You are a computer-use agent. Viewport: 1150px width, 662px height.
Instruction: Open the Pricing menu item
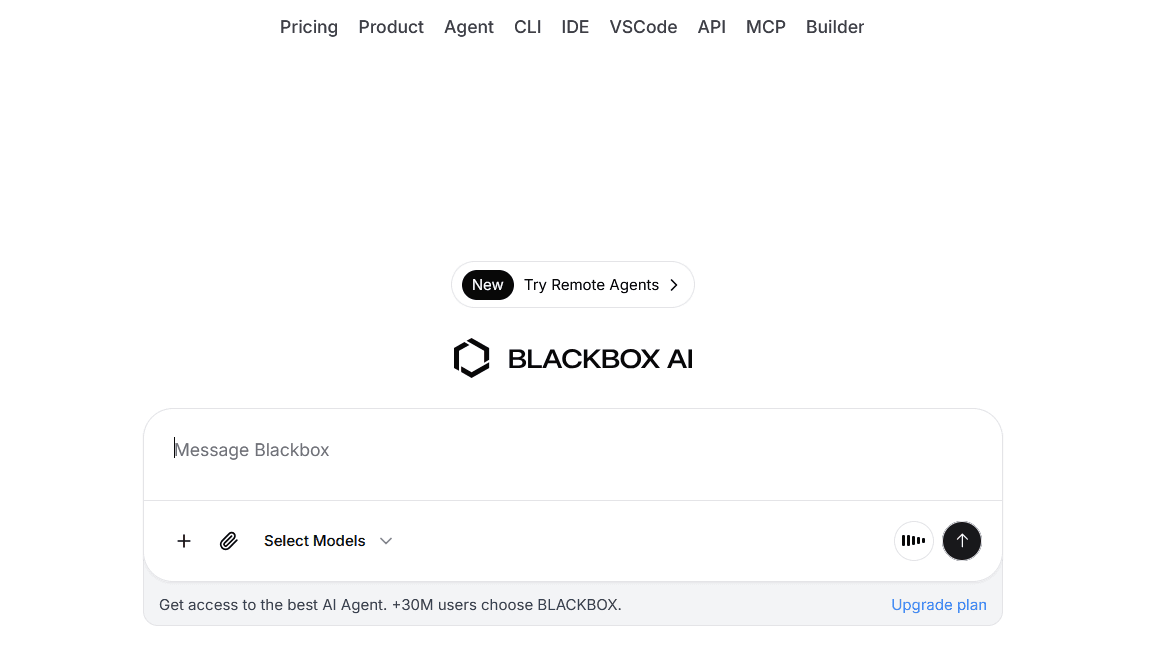[x=308, y=27]
